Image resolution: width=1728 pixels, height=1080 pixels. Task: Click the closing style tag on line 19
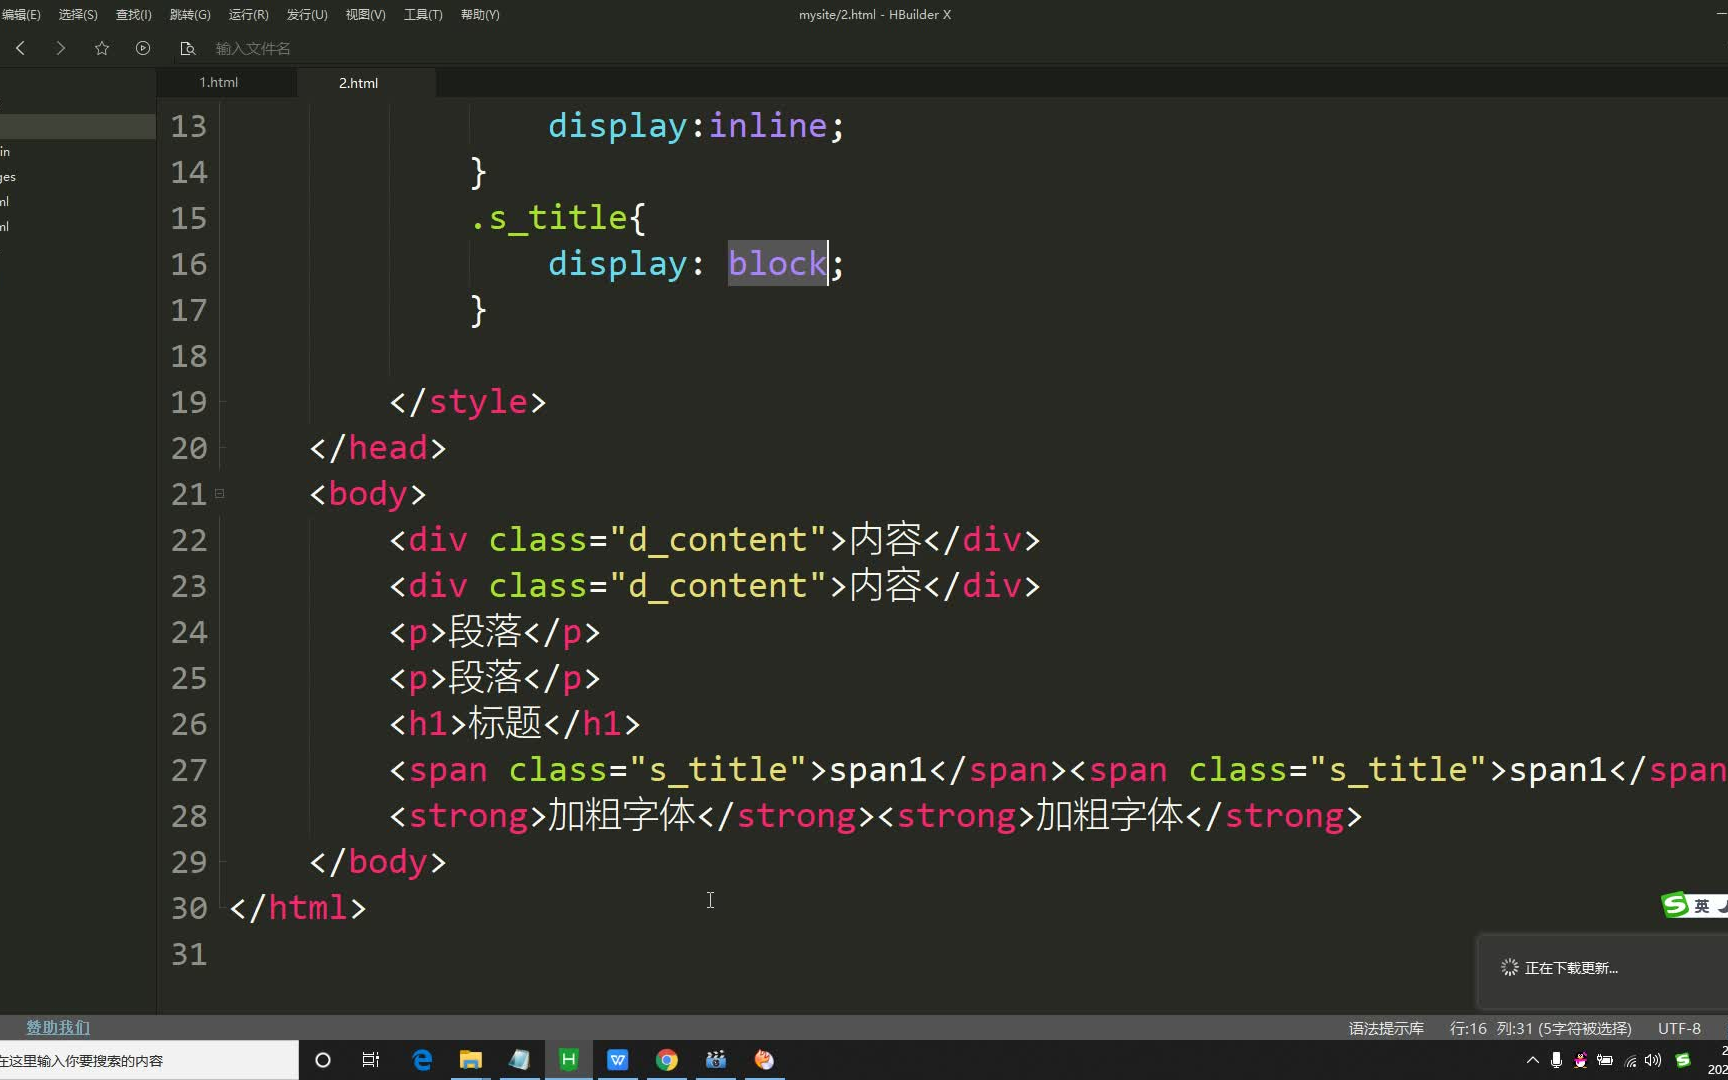click(x=468, y=402)
